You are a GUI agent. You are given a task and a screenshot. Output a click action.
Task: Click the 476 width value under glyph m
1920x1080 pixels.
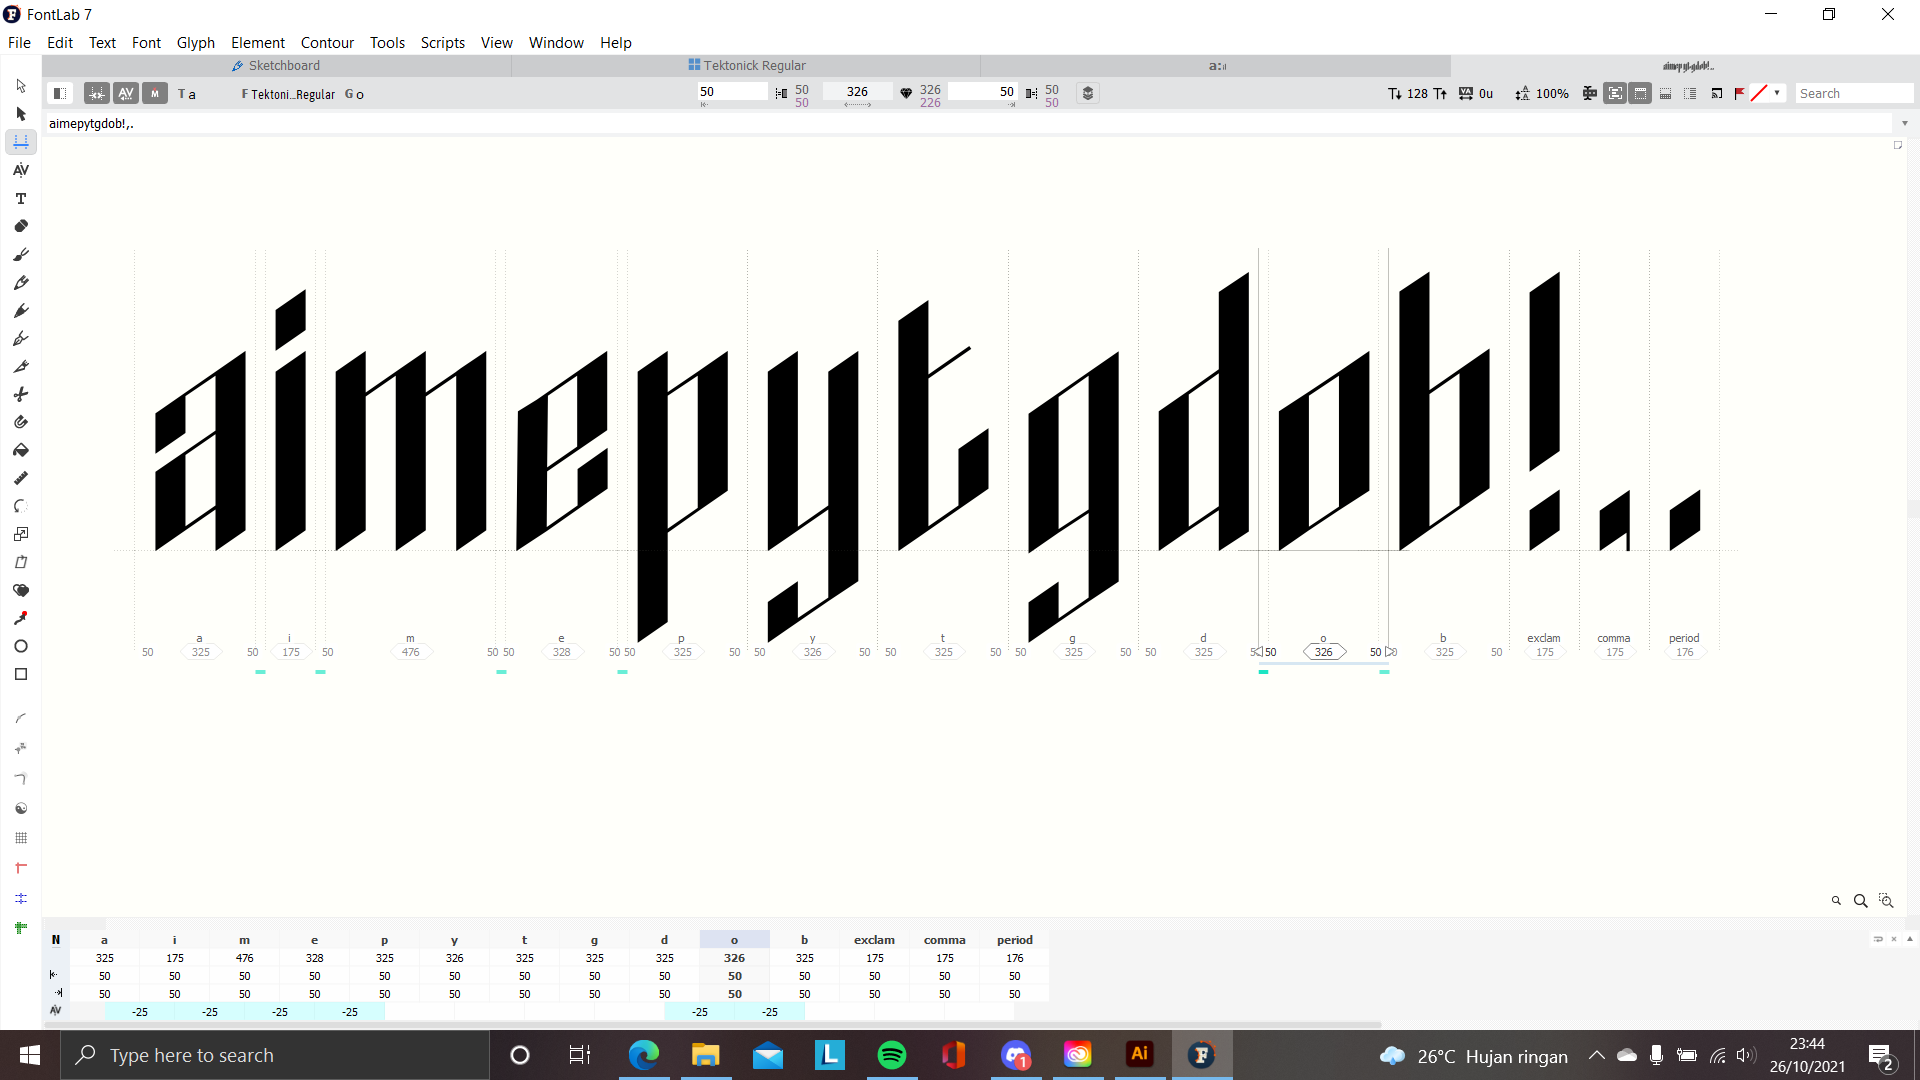tap(410, 652)
